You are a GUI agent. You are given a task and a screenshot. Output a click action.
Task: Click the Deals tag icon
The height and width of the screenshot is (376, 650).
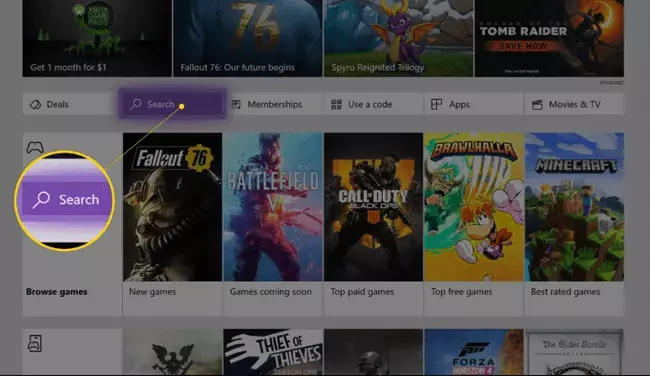[35, 104]
